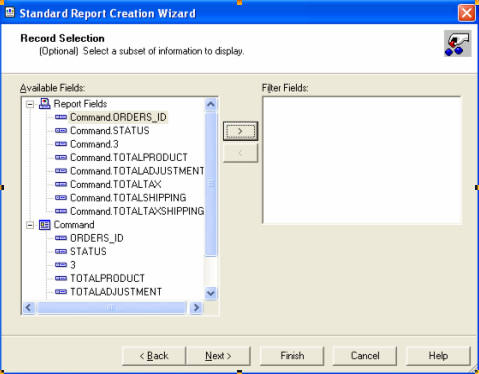Image resolution: width=479 pixels, height=374 pixels.
Task: Click horizontal scrollbar right arrow
Action: pos(196,307)
